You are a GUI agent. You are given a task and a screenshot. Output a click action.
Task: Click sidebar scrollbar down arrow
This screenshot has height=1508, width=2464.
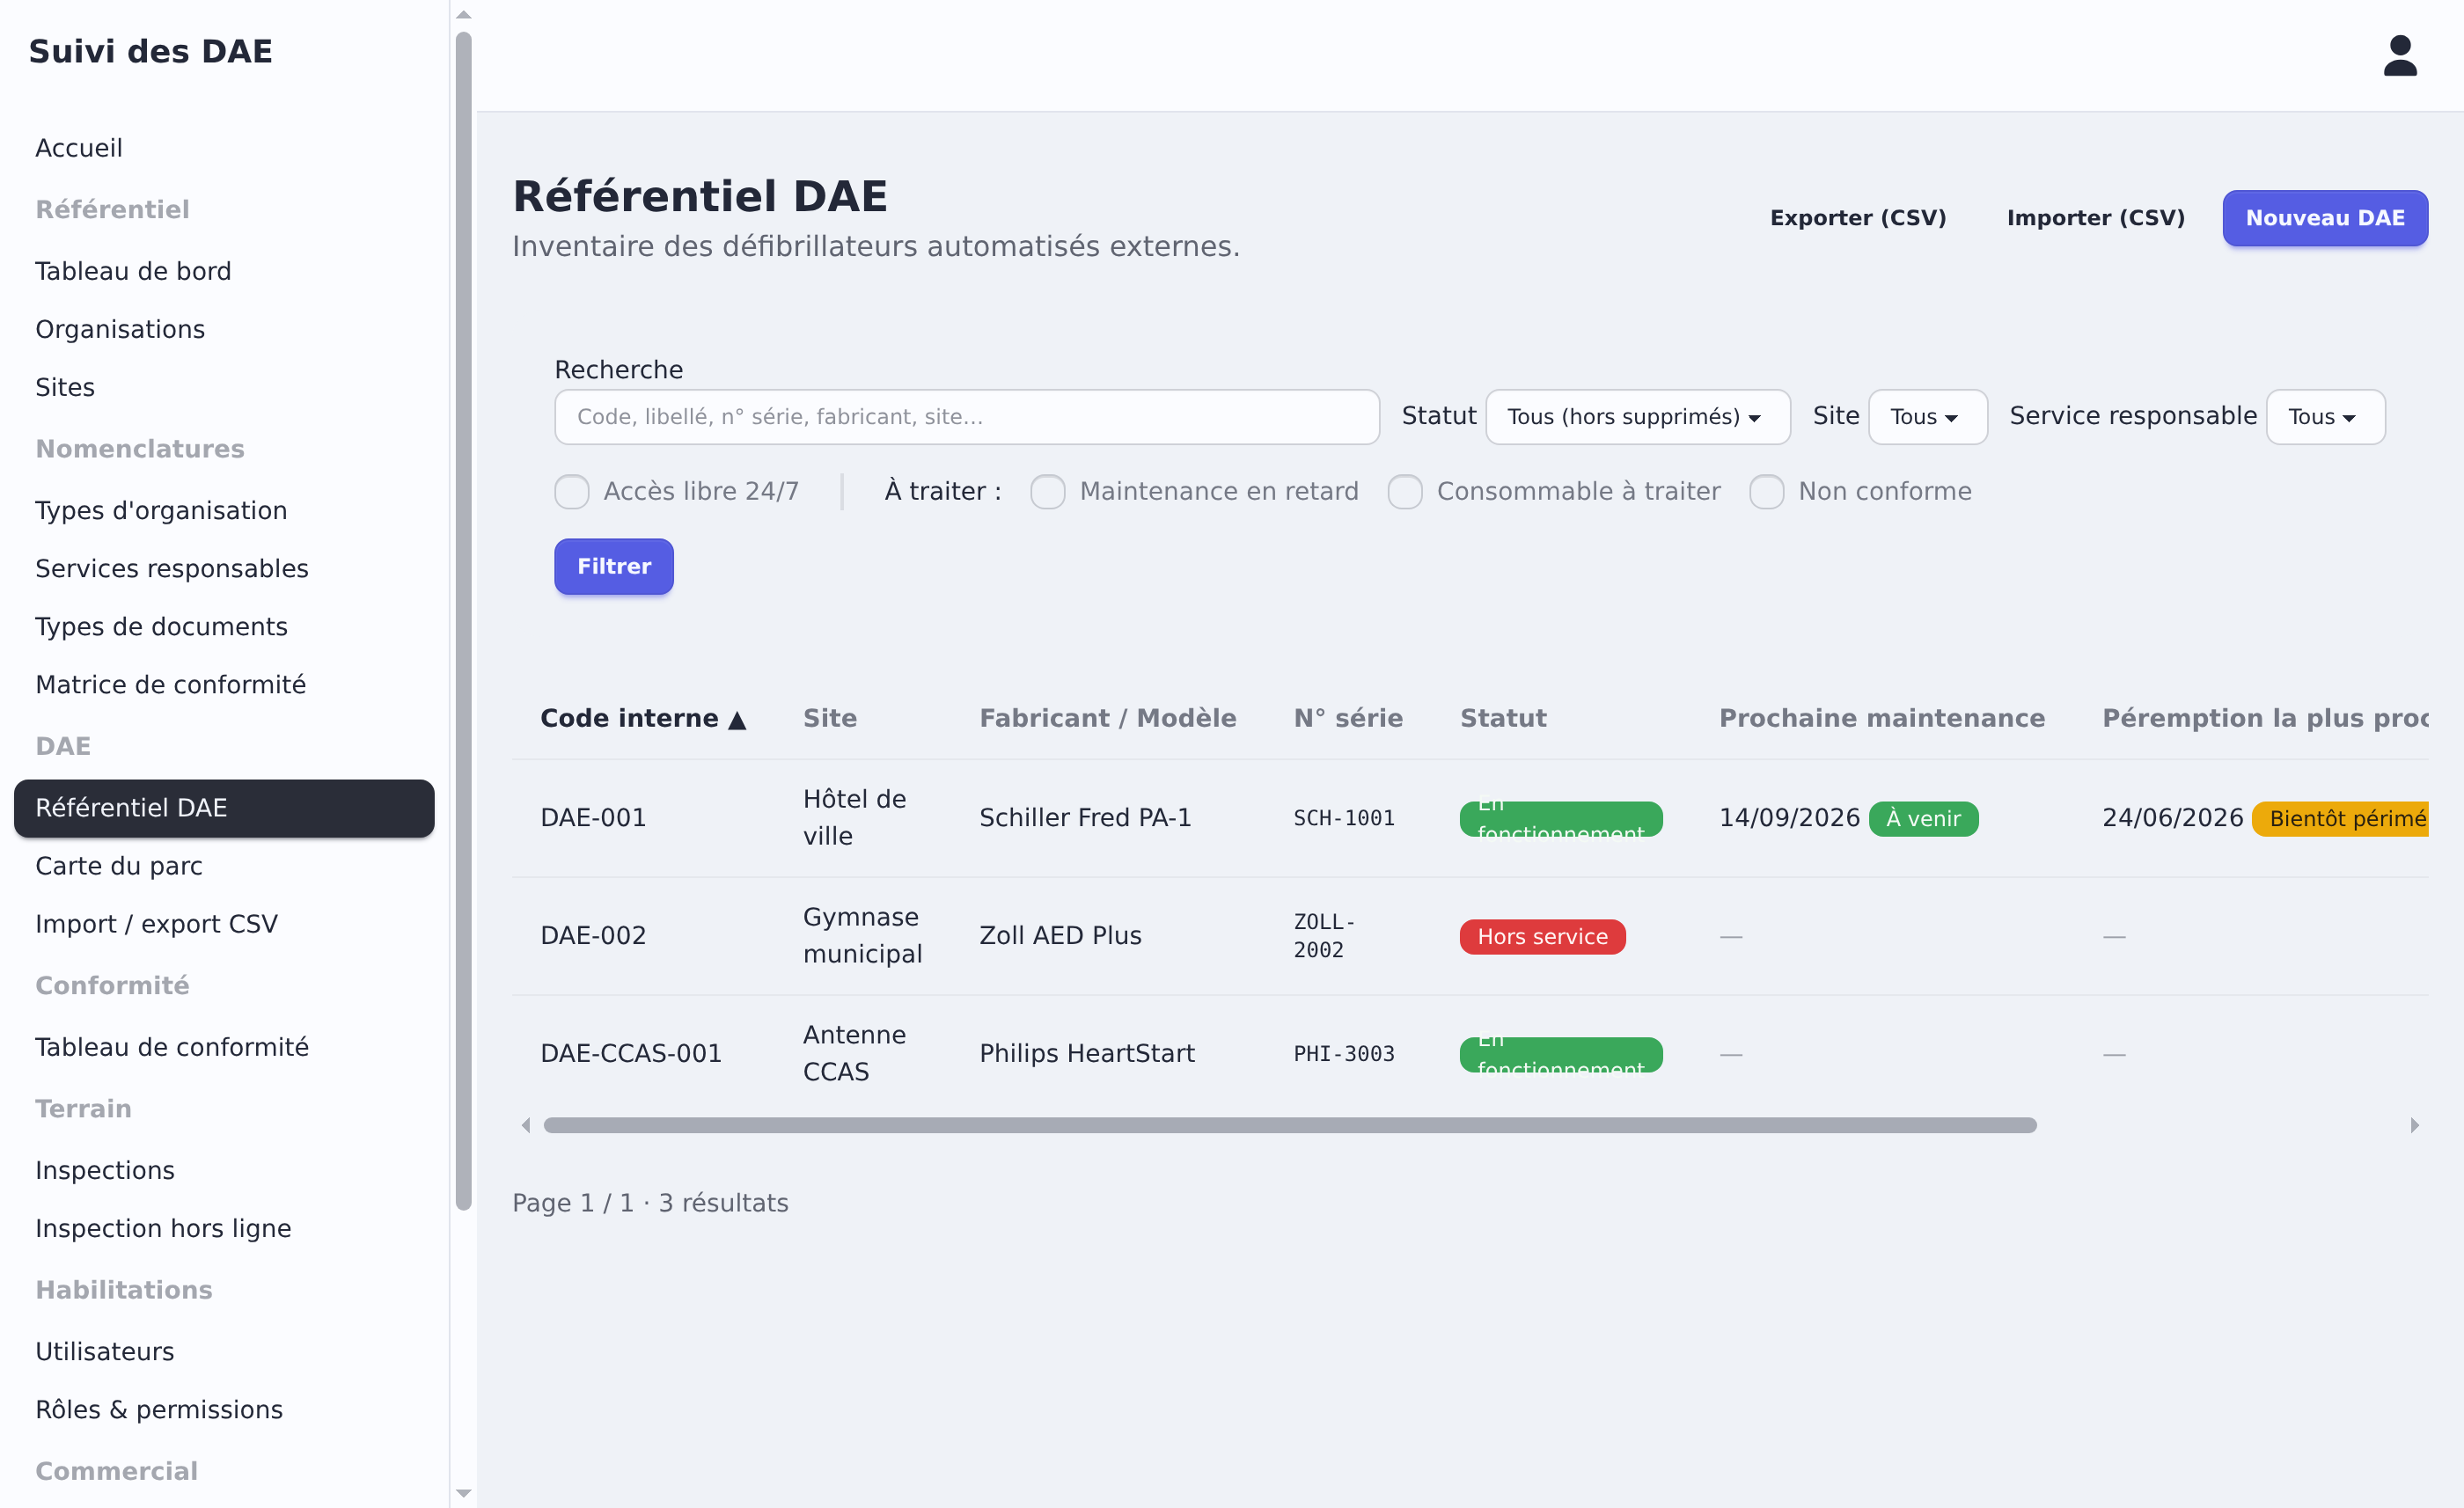[463, 1493]
